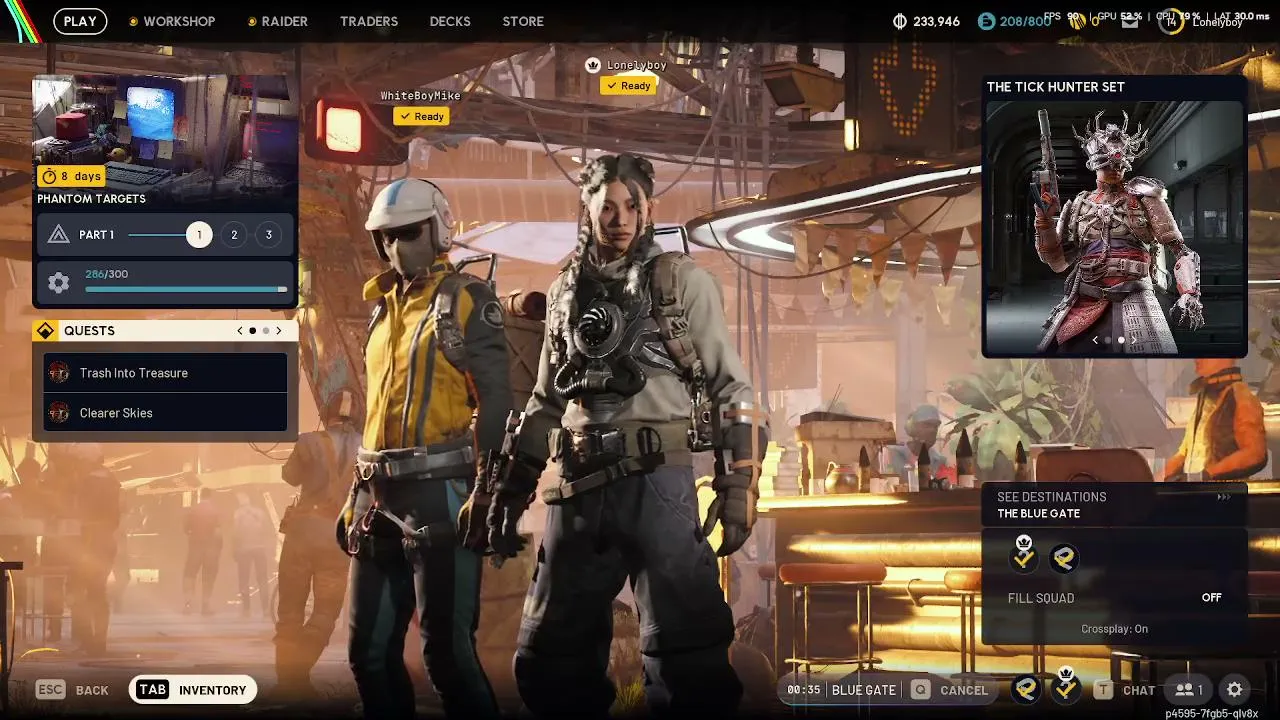Click the PHANTOM TARGETS title text

91,199
